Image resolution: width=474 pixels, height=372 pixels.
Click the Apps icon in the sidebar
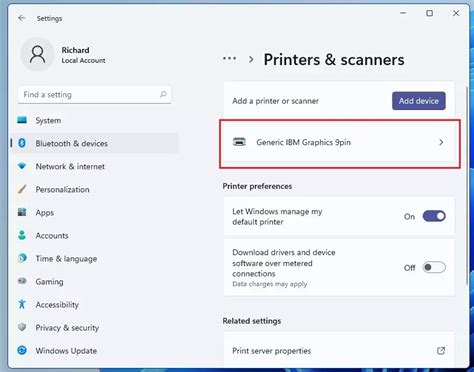pyautogui.click(x=22, y=212)
